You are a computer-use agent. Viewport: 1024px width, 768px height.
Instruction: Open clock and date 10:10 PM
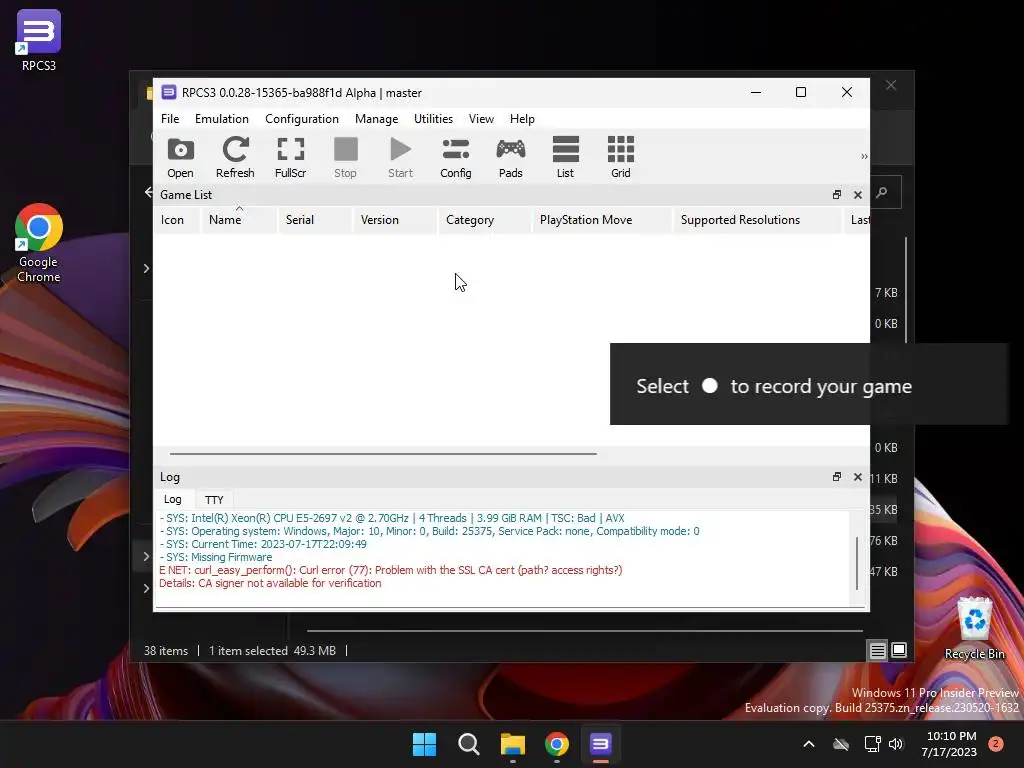(951, 744)
